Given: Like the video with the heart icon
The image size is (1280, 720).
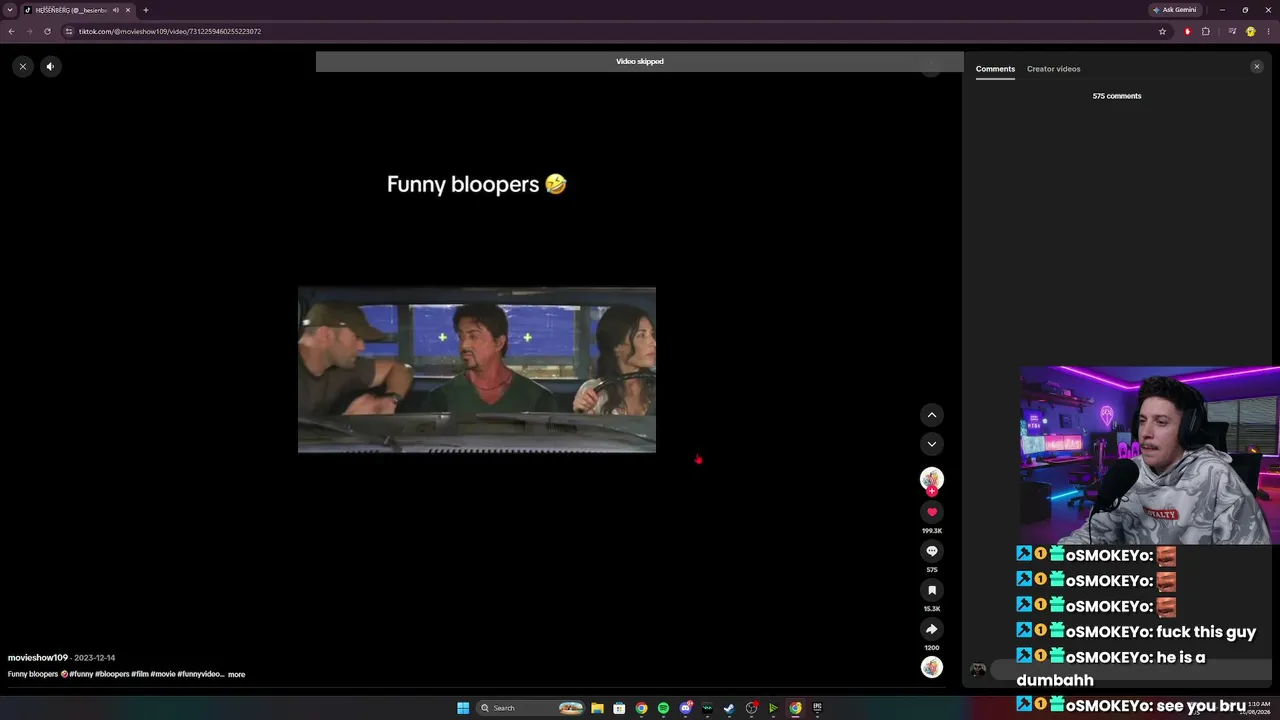Looking at the screenshot, I should (x=932, y=512).
